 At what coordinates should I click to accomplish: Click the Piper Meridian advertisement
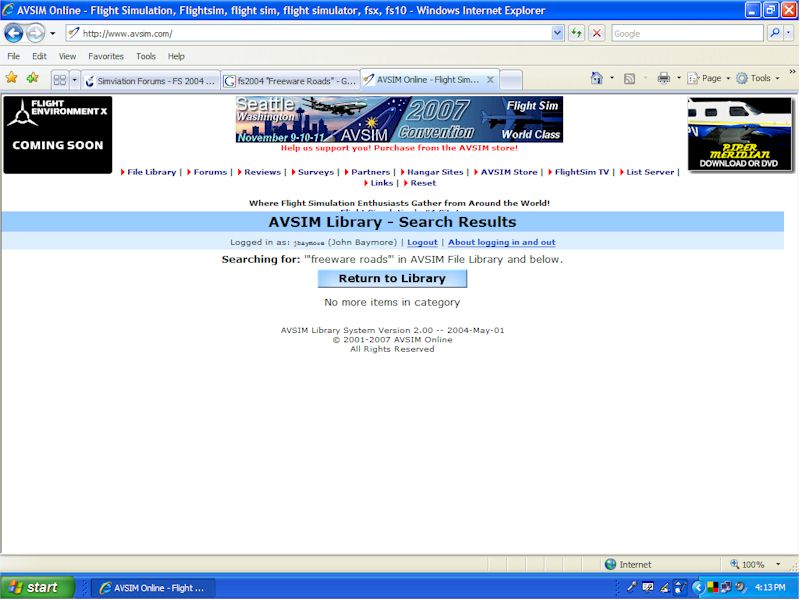pyautogui.click(x=739, y=134)
